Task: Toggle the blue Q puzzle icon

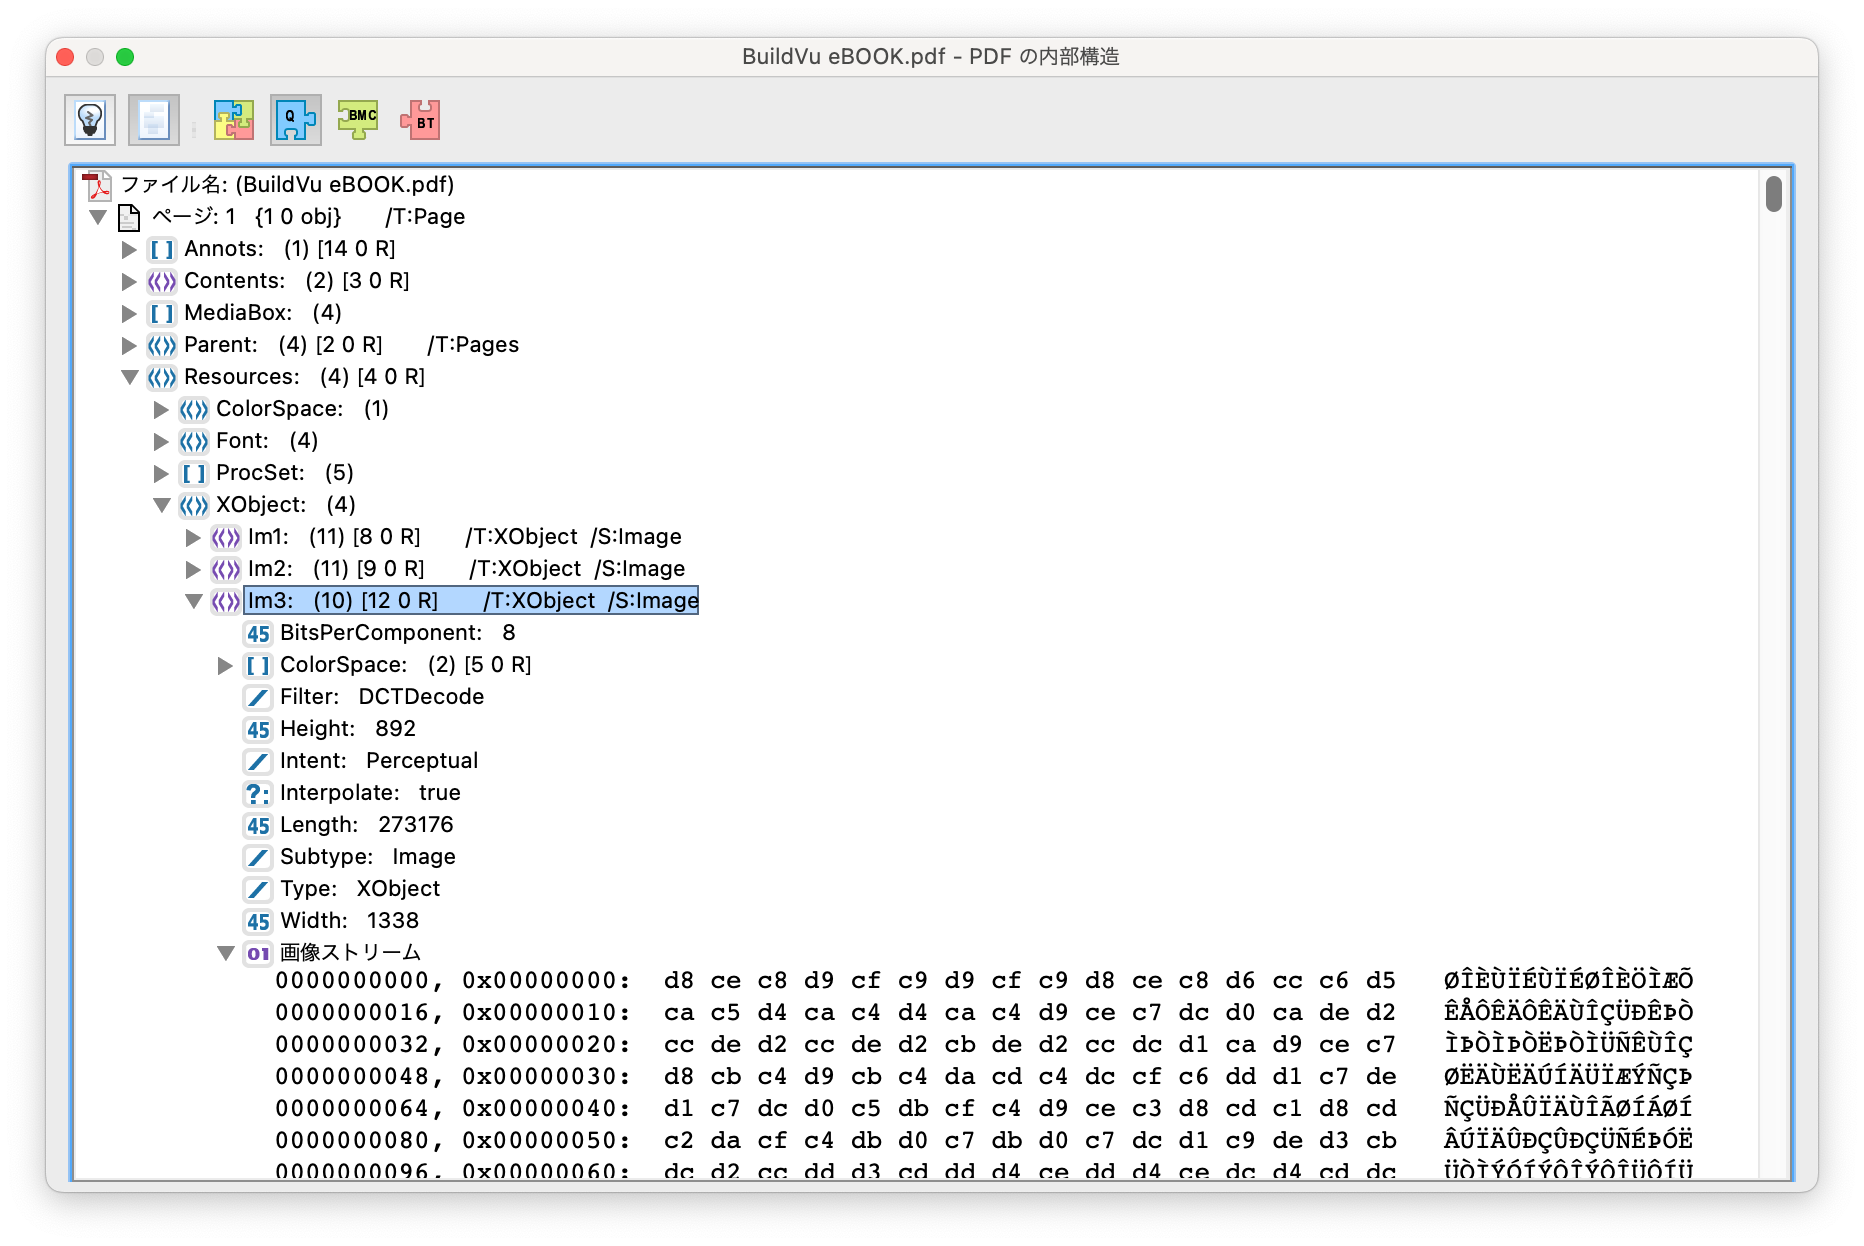Action: coord(295,120)
